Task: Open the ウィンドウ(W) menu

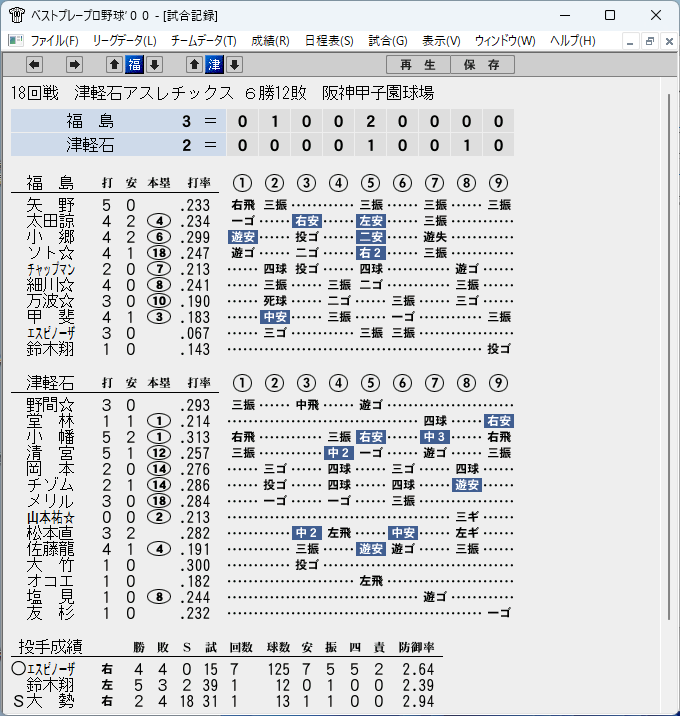Action: click(505, 41)
